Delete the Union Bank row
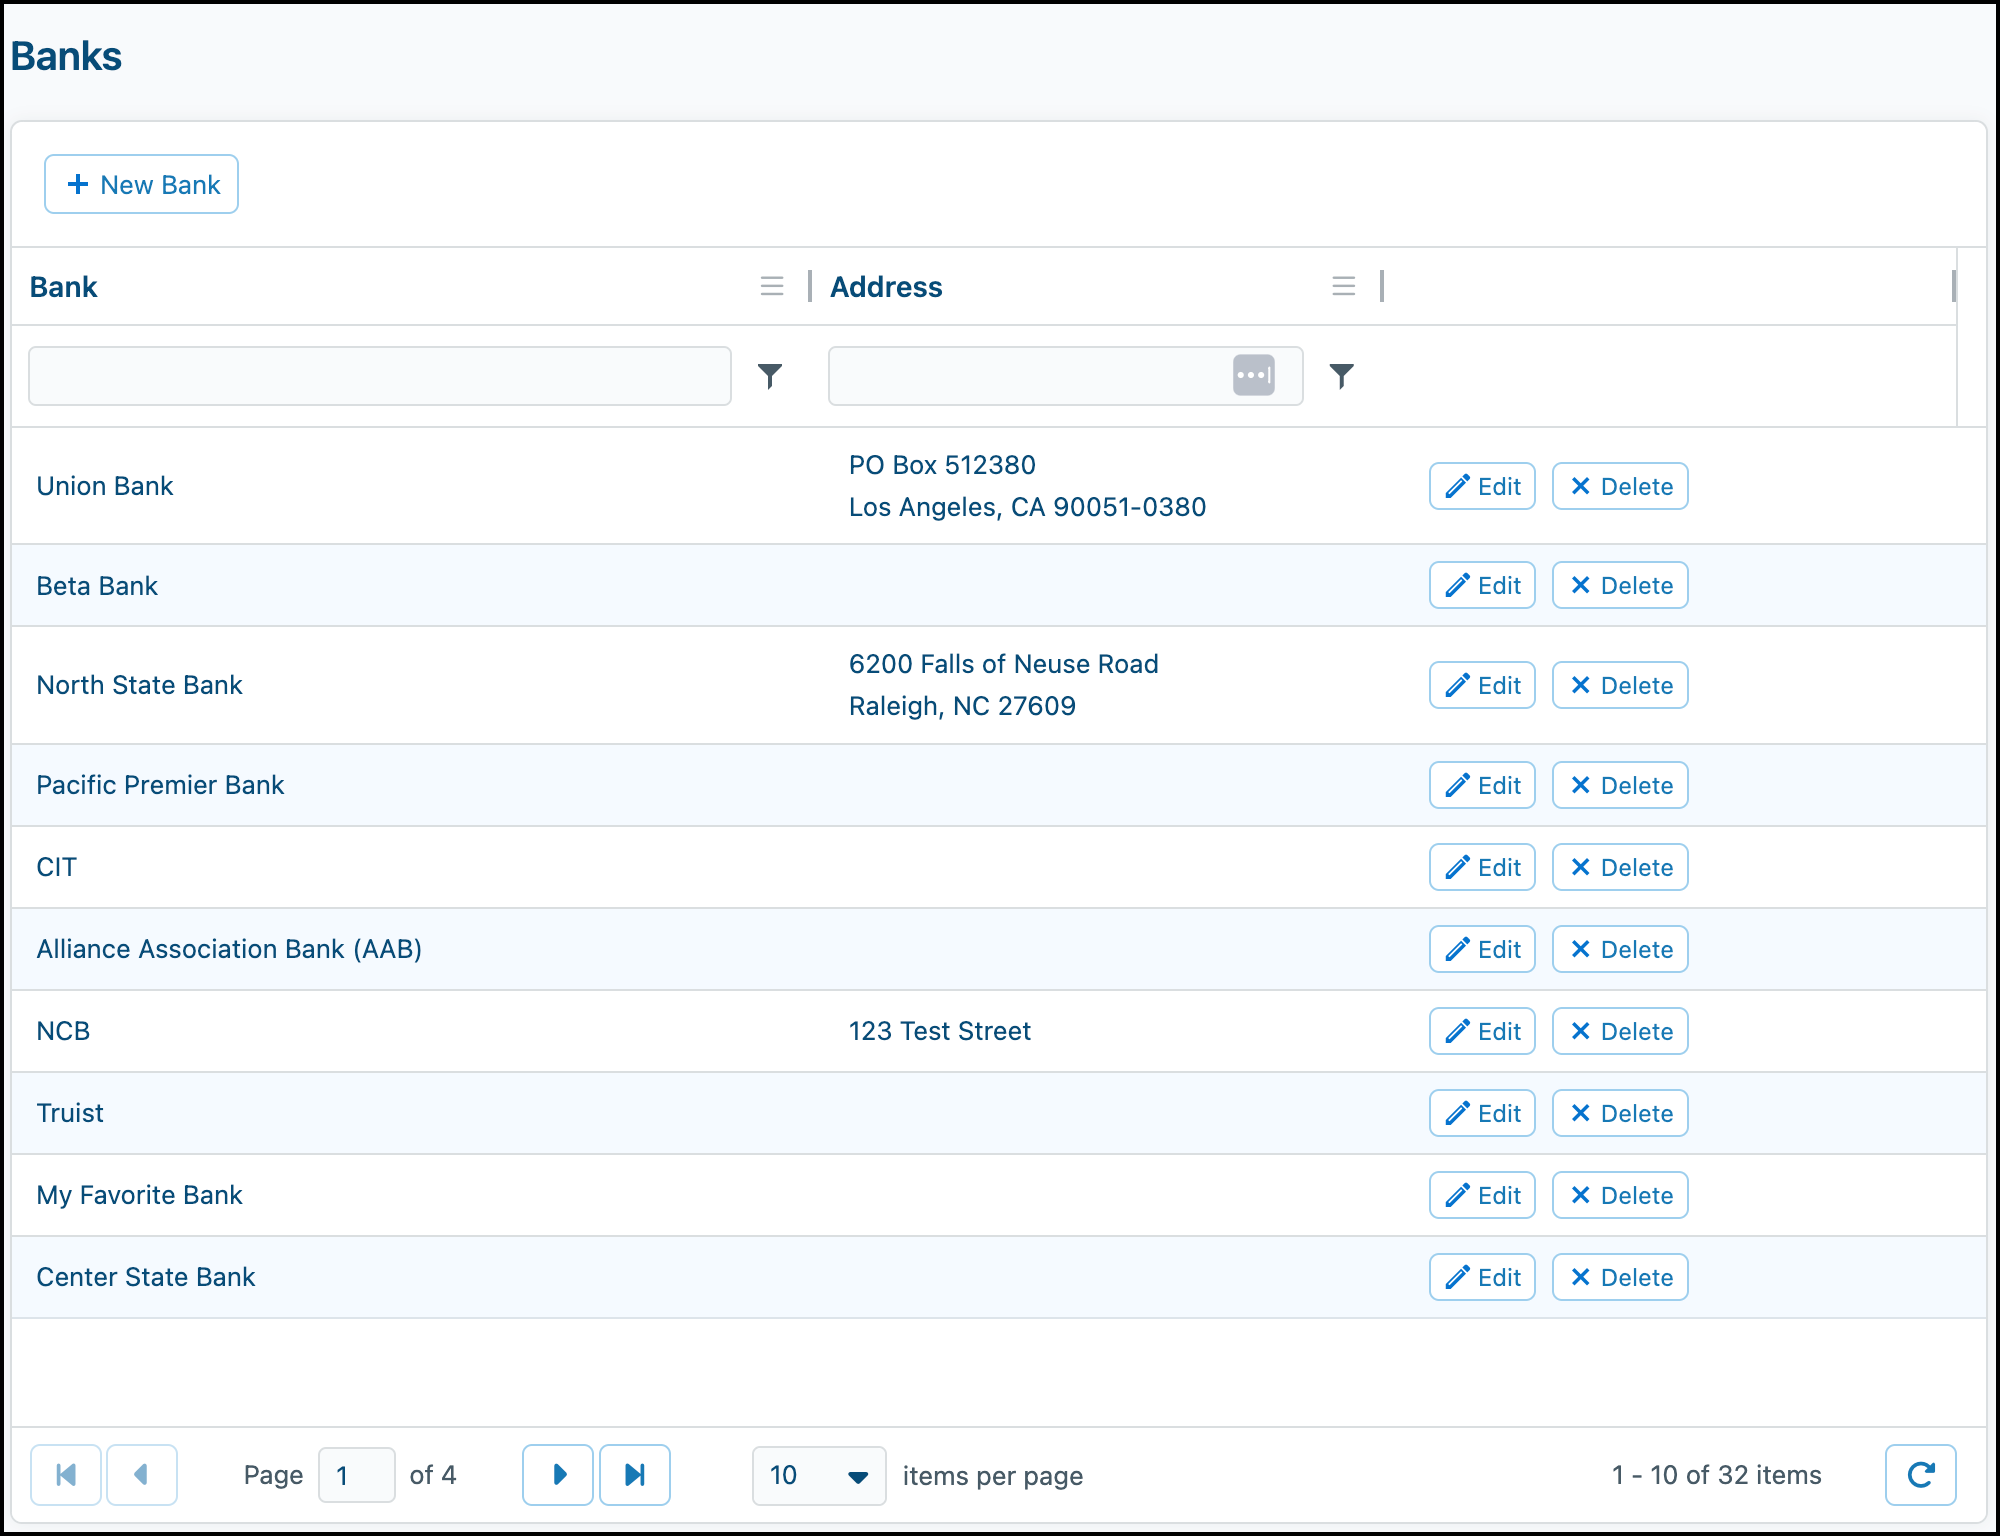 [x=1620, y=486]
